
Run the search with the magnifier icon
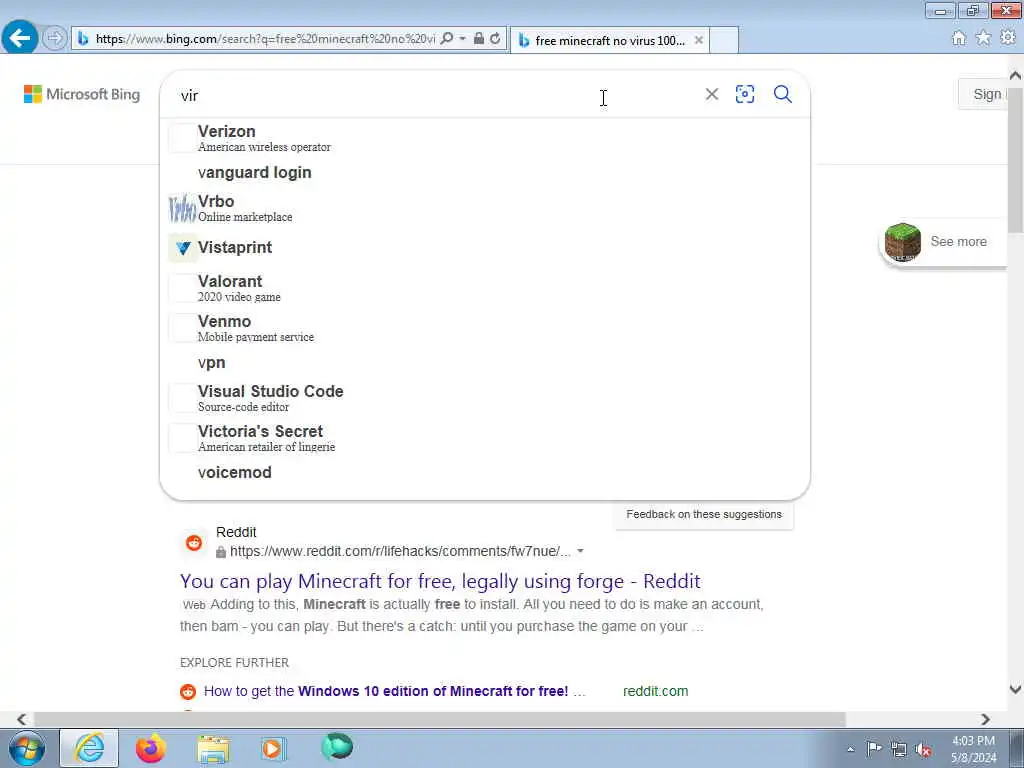coord(782,95)
